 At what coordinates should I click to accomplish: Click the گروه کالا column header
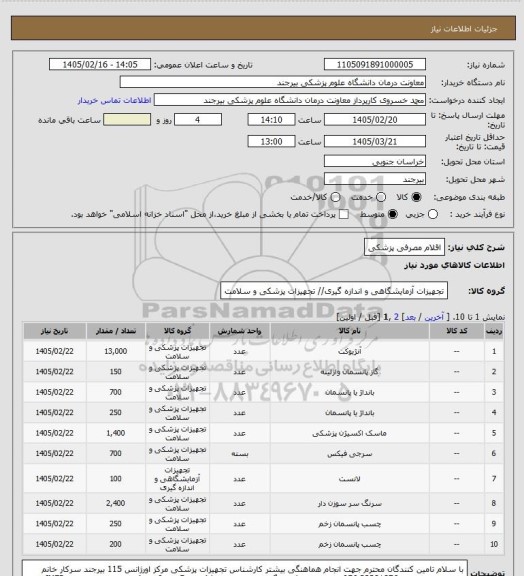(x=177, y=331)
